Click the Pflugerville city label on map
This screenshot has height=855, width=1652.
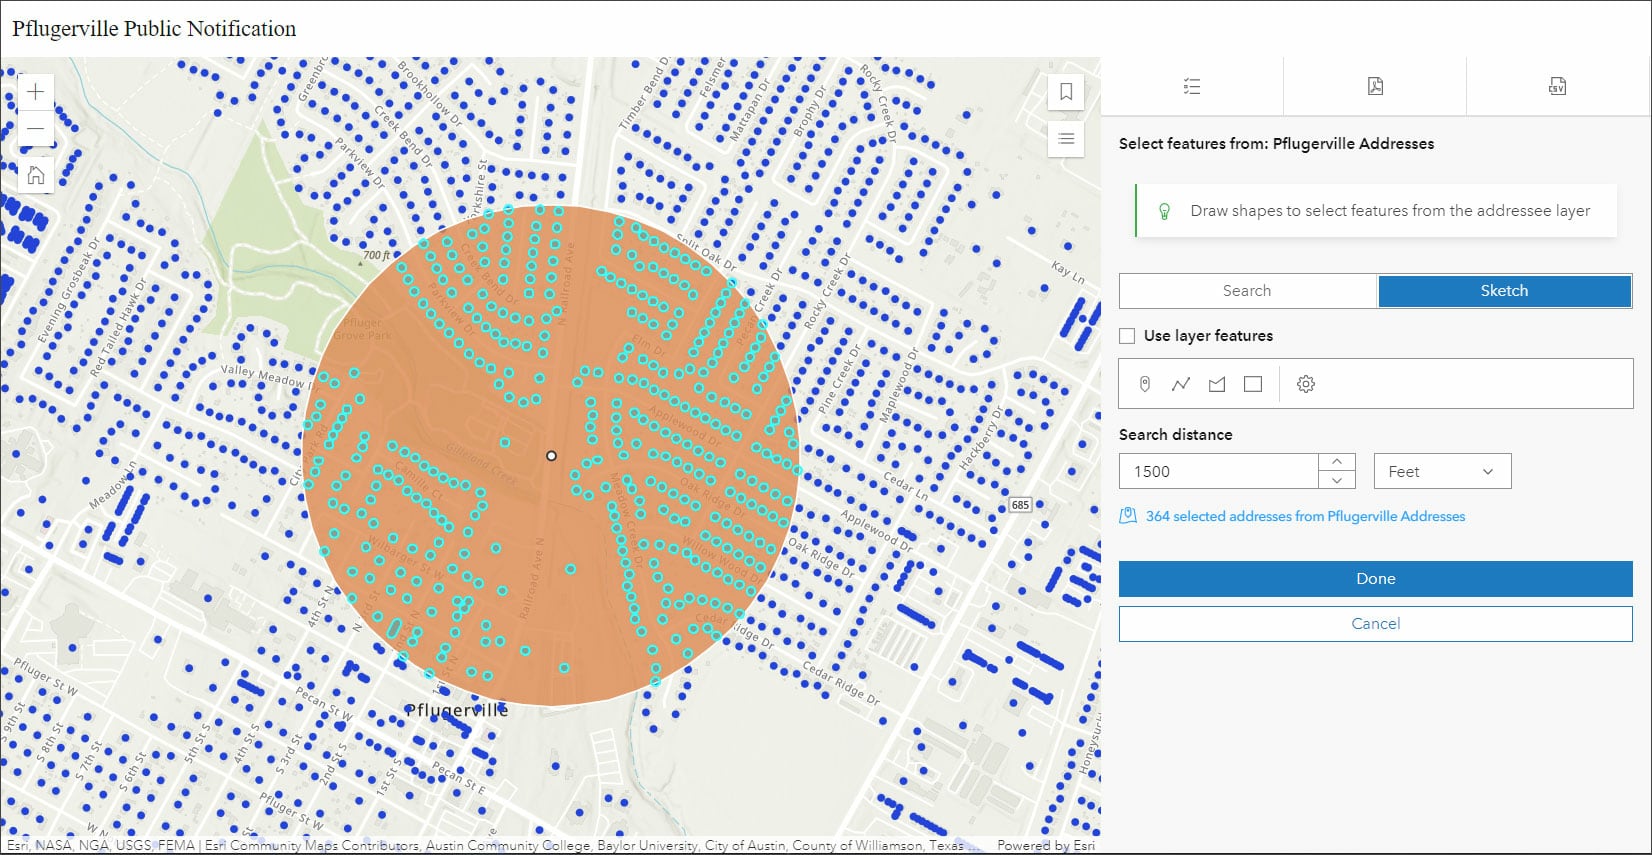tap(456, 710)
